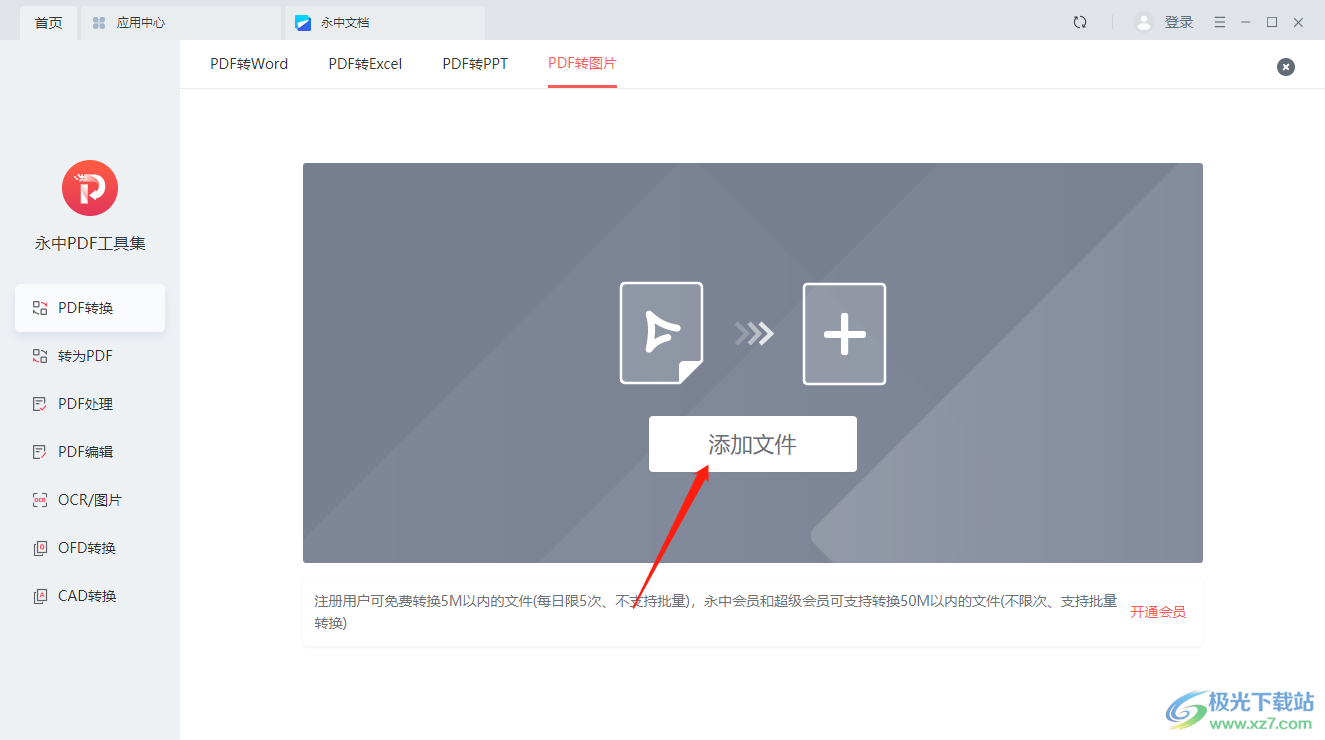Open the 首页 tab
Viewport: 1325px width, 740px height.
(x=48, y=22)
